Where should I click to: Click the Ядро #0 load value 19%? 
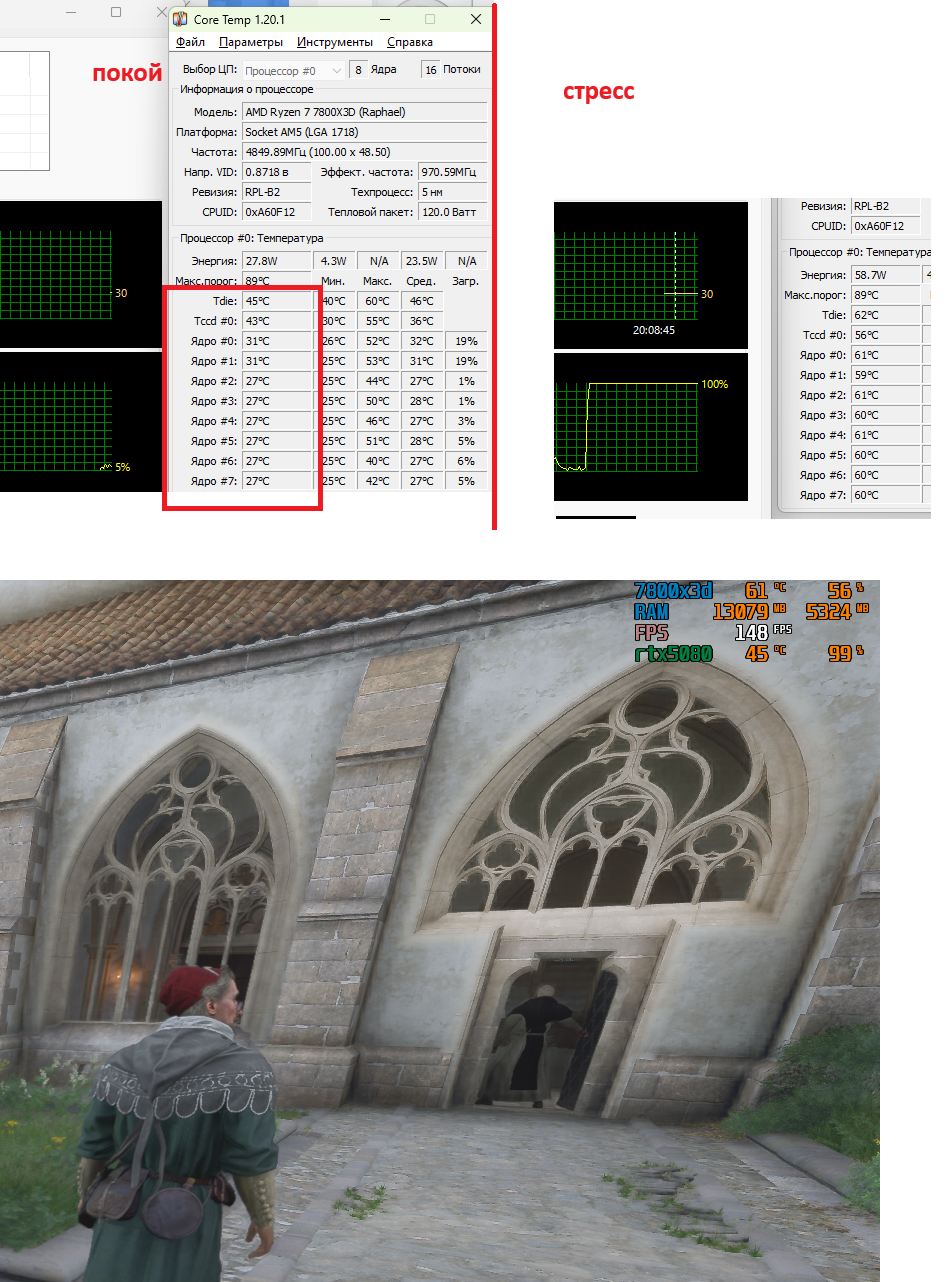(x=465, y=341)
